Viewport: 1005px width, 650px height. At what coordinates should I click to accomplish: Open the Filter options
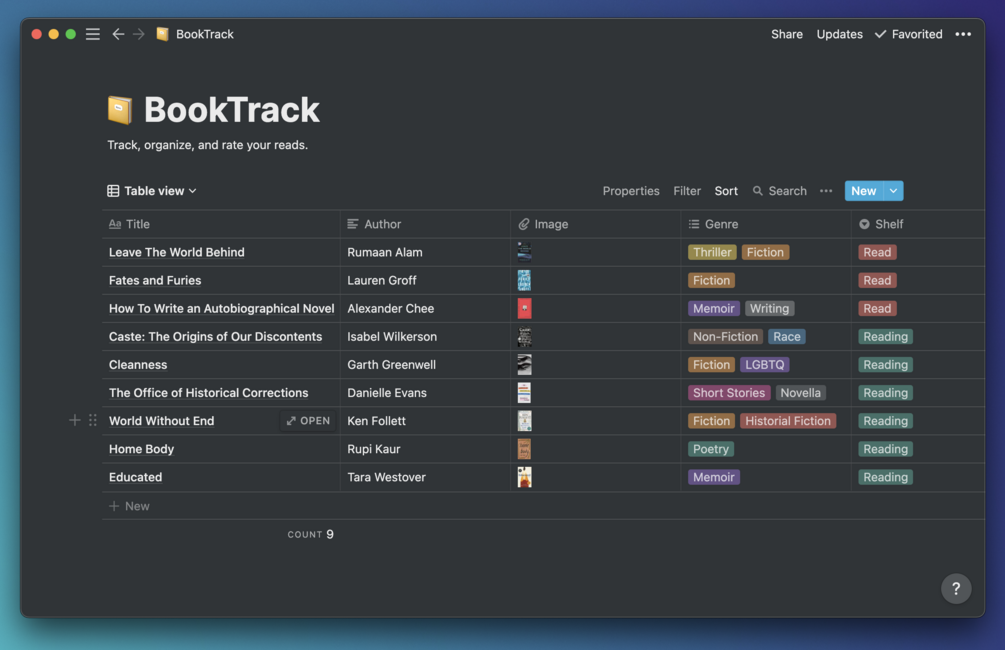tap(686, 191)
